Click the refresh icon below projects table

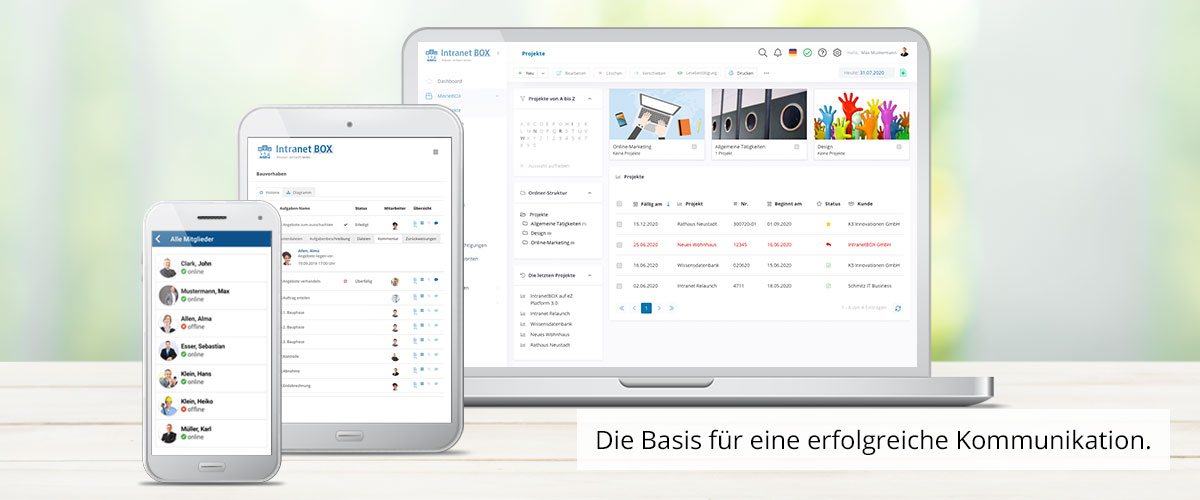click(x=897, y=308)
